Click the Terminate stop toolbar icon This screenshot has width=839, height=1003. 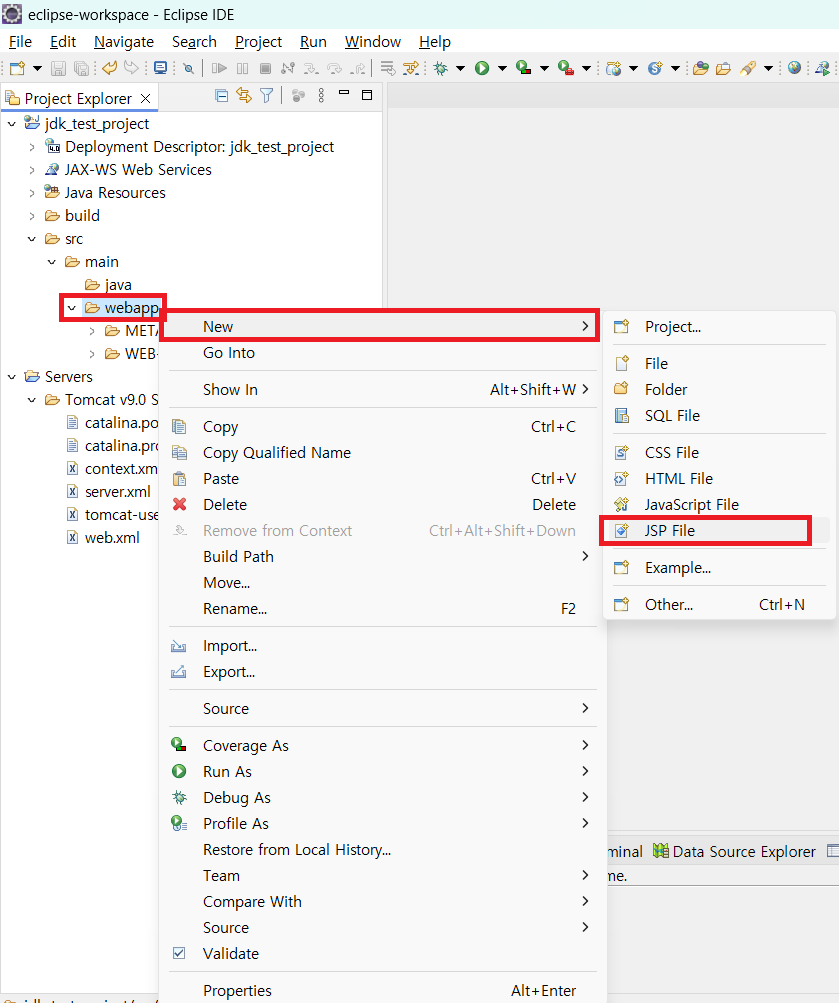pyautogui.click(x=265, y=68)
